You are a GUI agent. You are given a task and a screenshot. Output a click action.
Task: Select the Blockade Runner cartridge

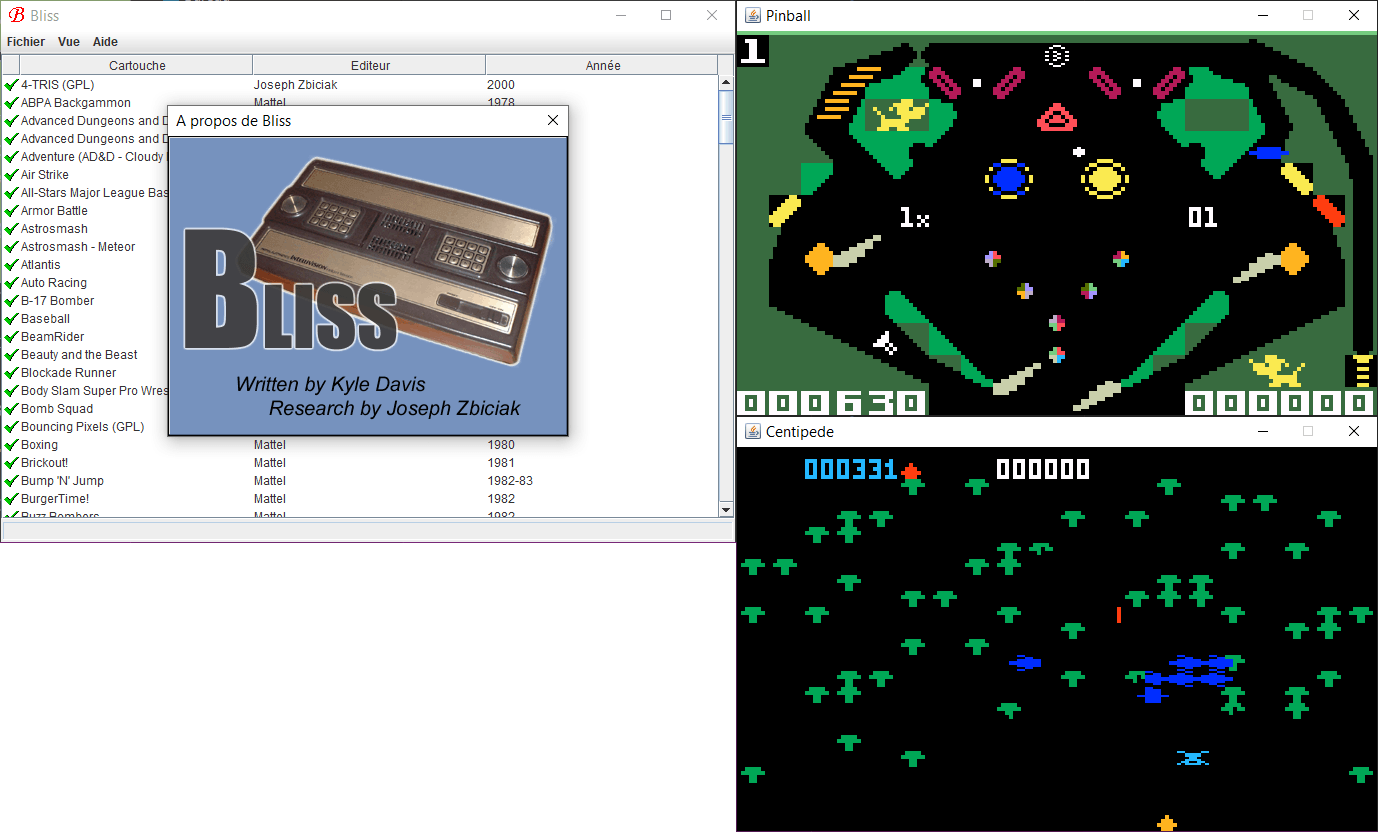pos(69,373)
